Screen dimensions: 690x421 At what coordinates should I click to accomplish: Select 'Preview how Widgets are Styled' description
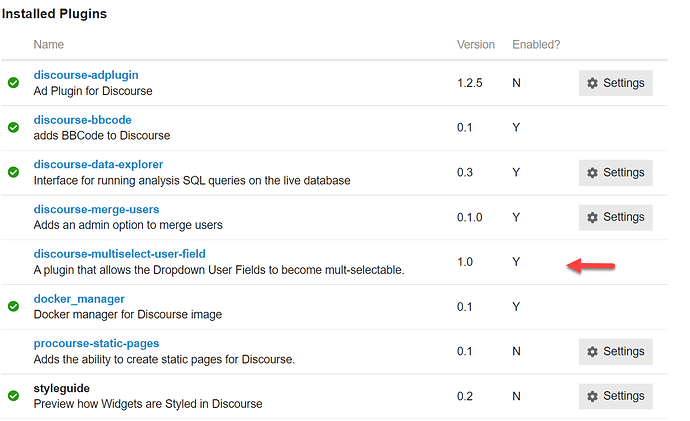coord(148,404)
